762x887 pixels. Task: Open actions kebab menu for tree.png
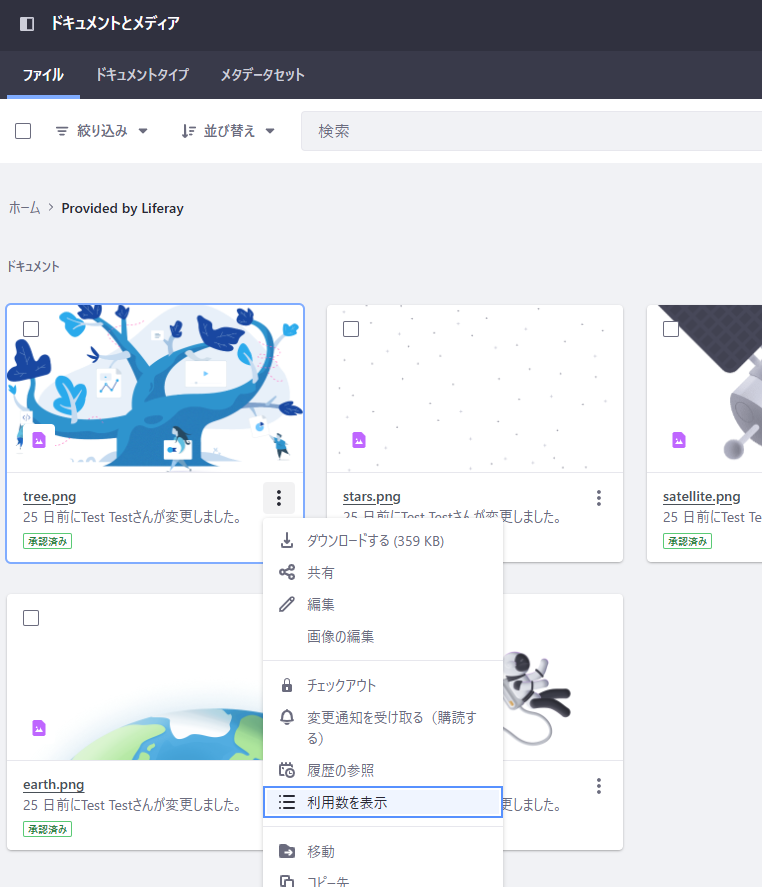coord(279,498)
